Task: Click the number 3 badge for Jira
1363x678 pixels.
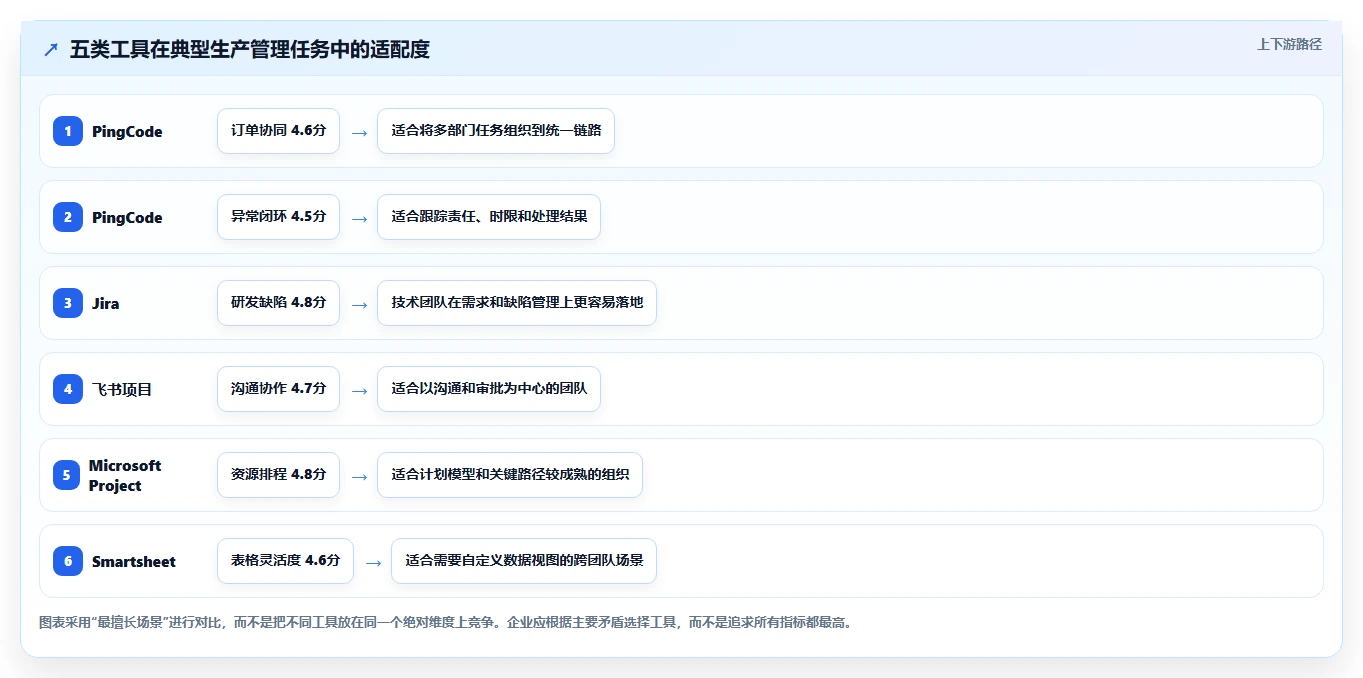Action: pyautogui.click(x=68, y=303)
